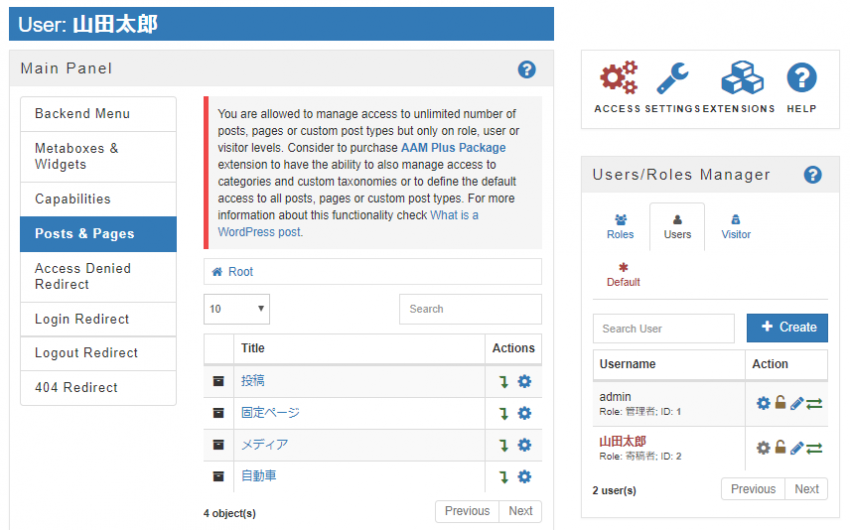Drill down into メディア row arrow
850x530 pixels.
tap(504, 445)
